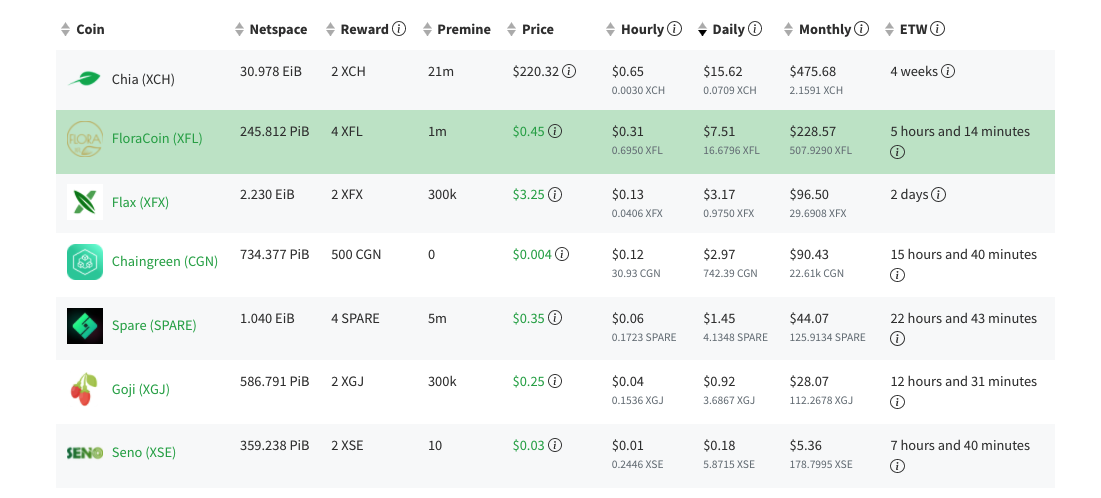Show info for Chaingreen price $0.004

(x=562, y=254)
